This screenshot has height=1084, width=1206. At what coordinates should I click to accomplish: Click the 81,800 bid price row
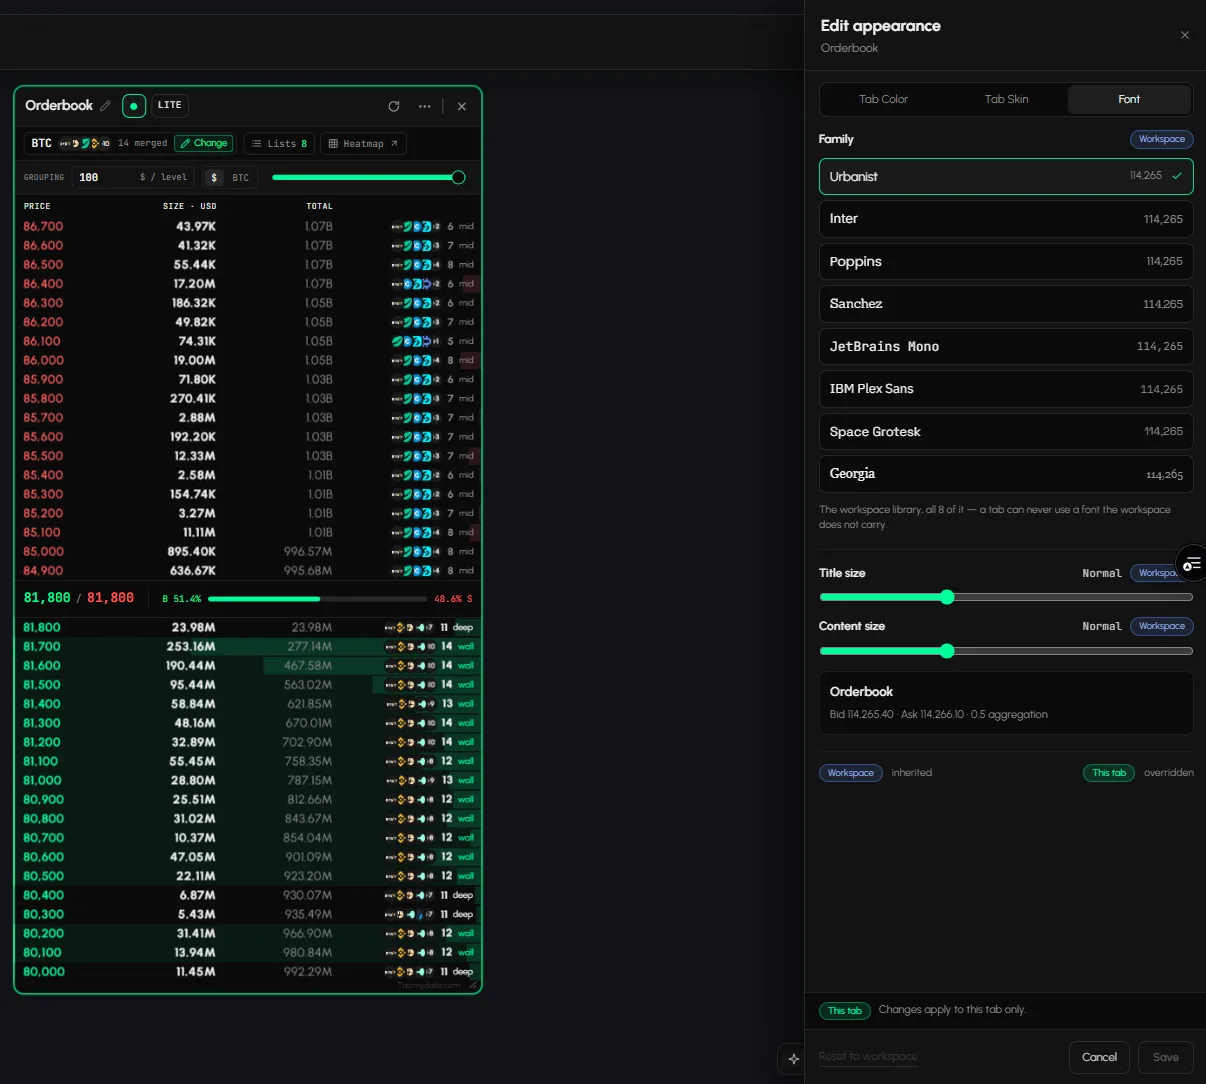[x=248, y=628]
